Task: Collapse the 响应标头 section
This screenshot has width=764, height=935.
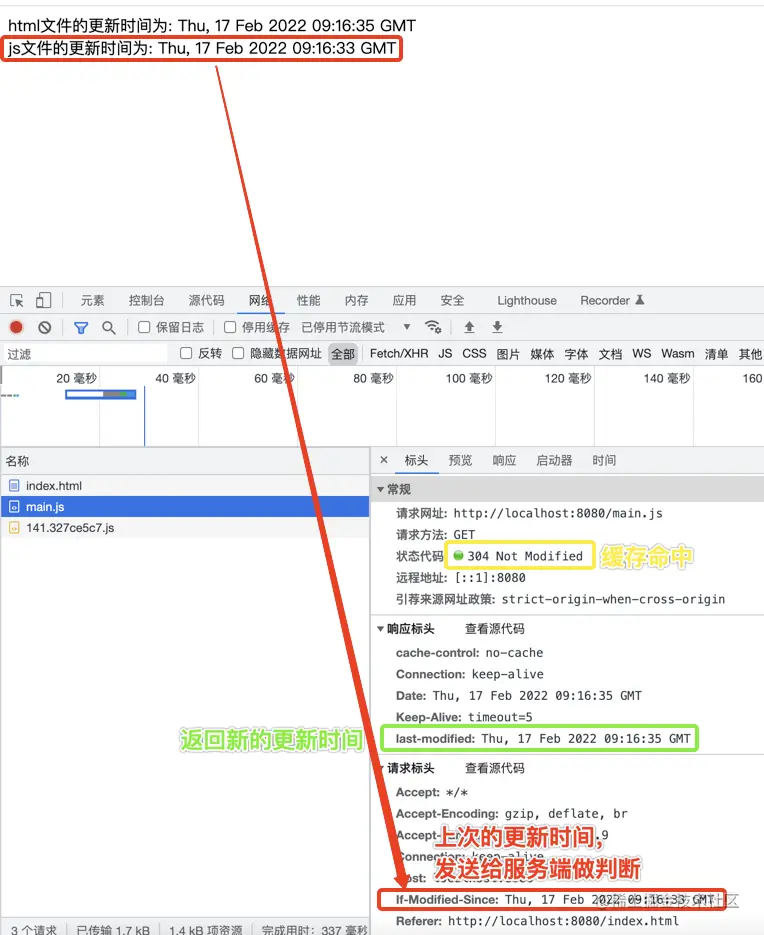Action: point(381,629)
